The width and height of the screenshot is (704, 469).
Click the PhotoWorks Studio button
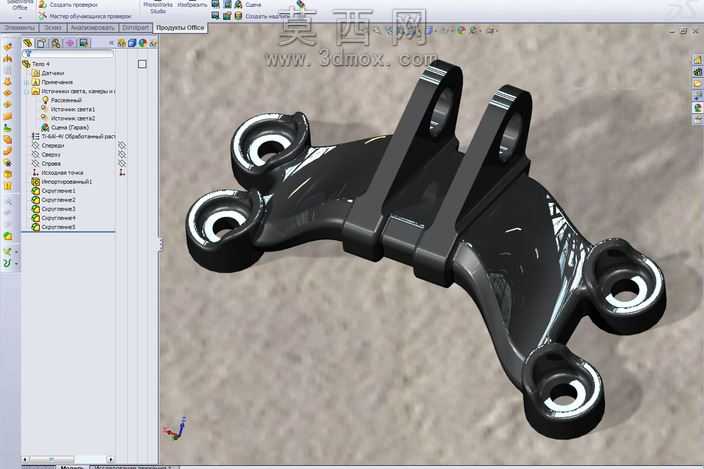click(158, 6)
